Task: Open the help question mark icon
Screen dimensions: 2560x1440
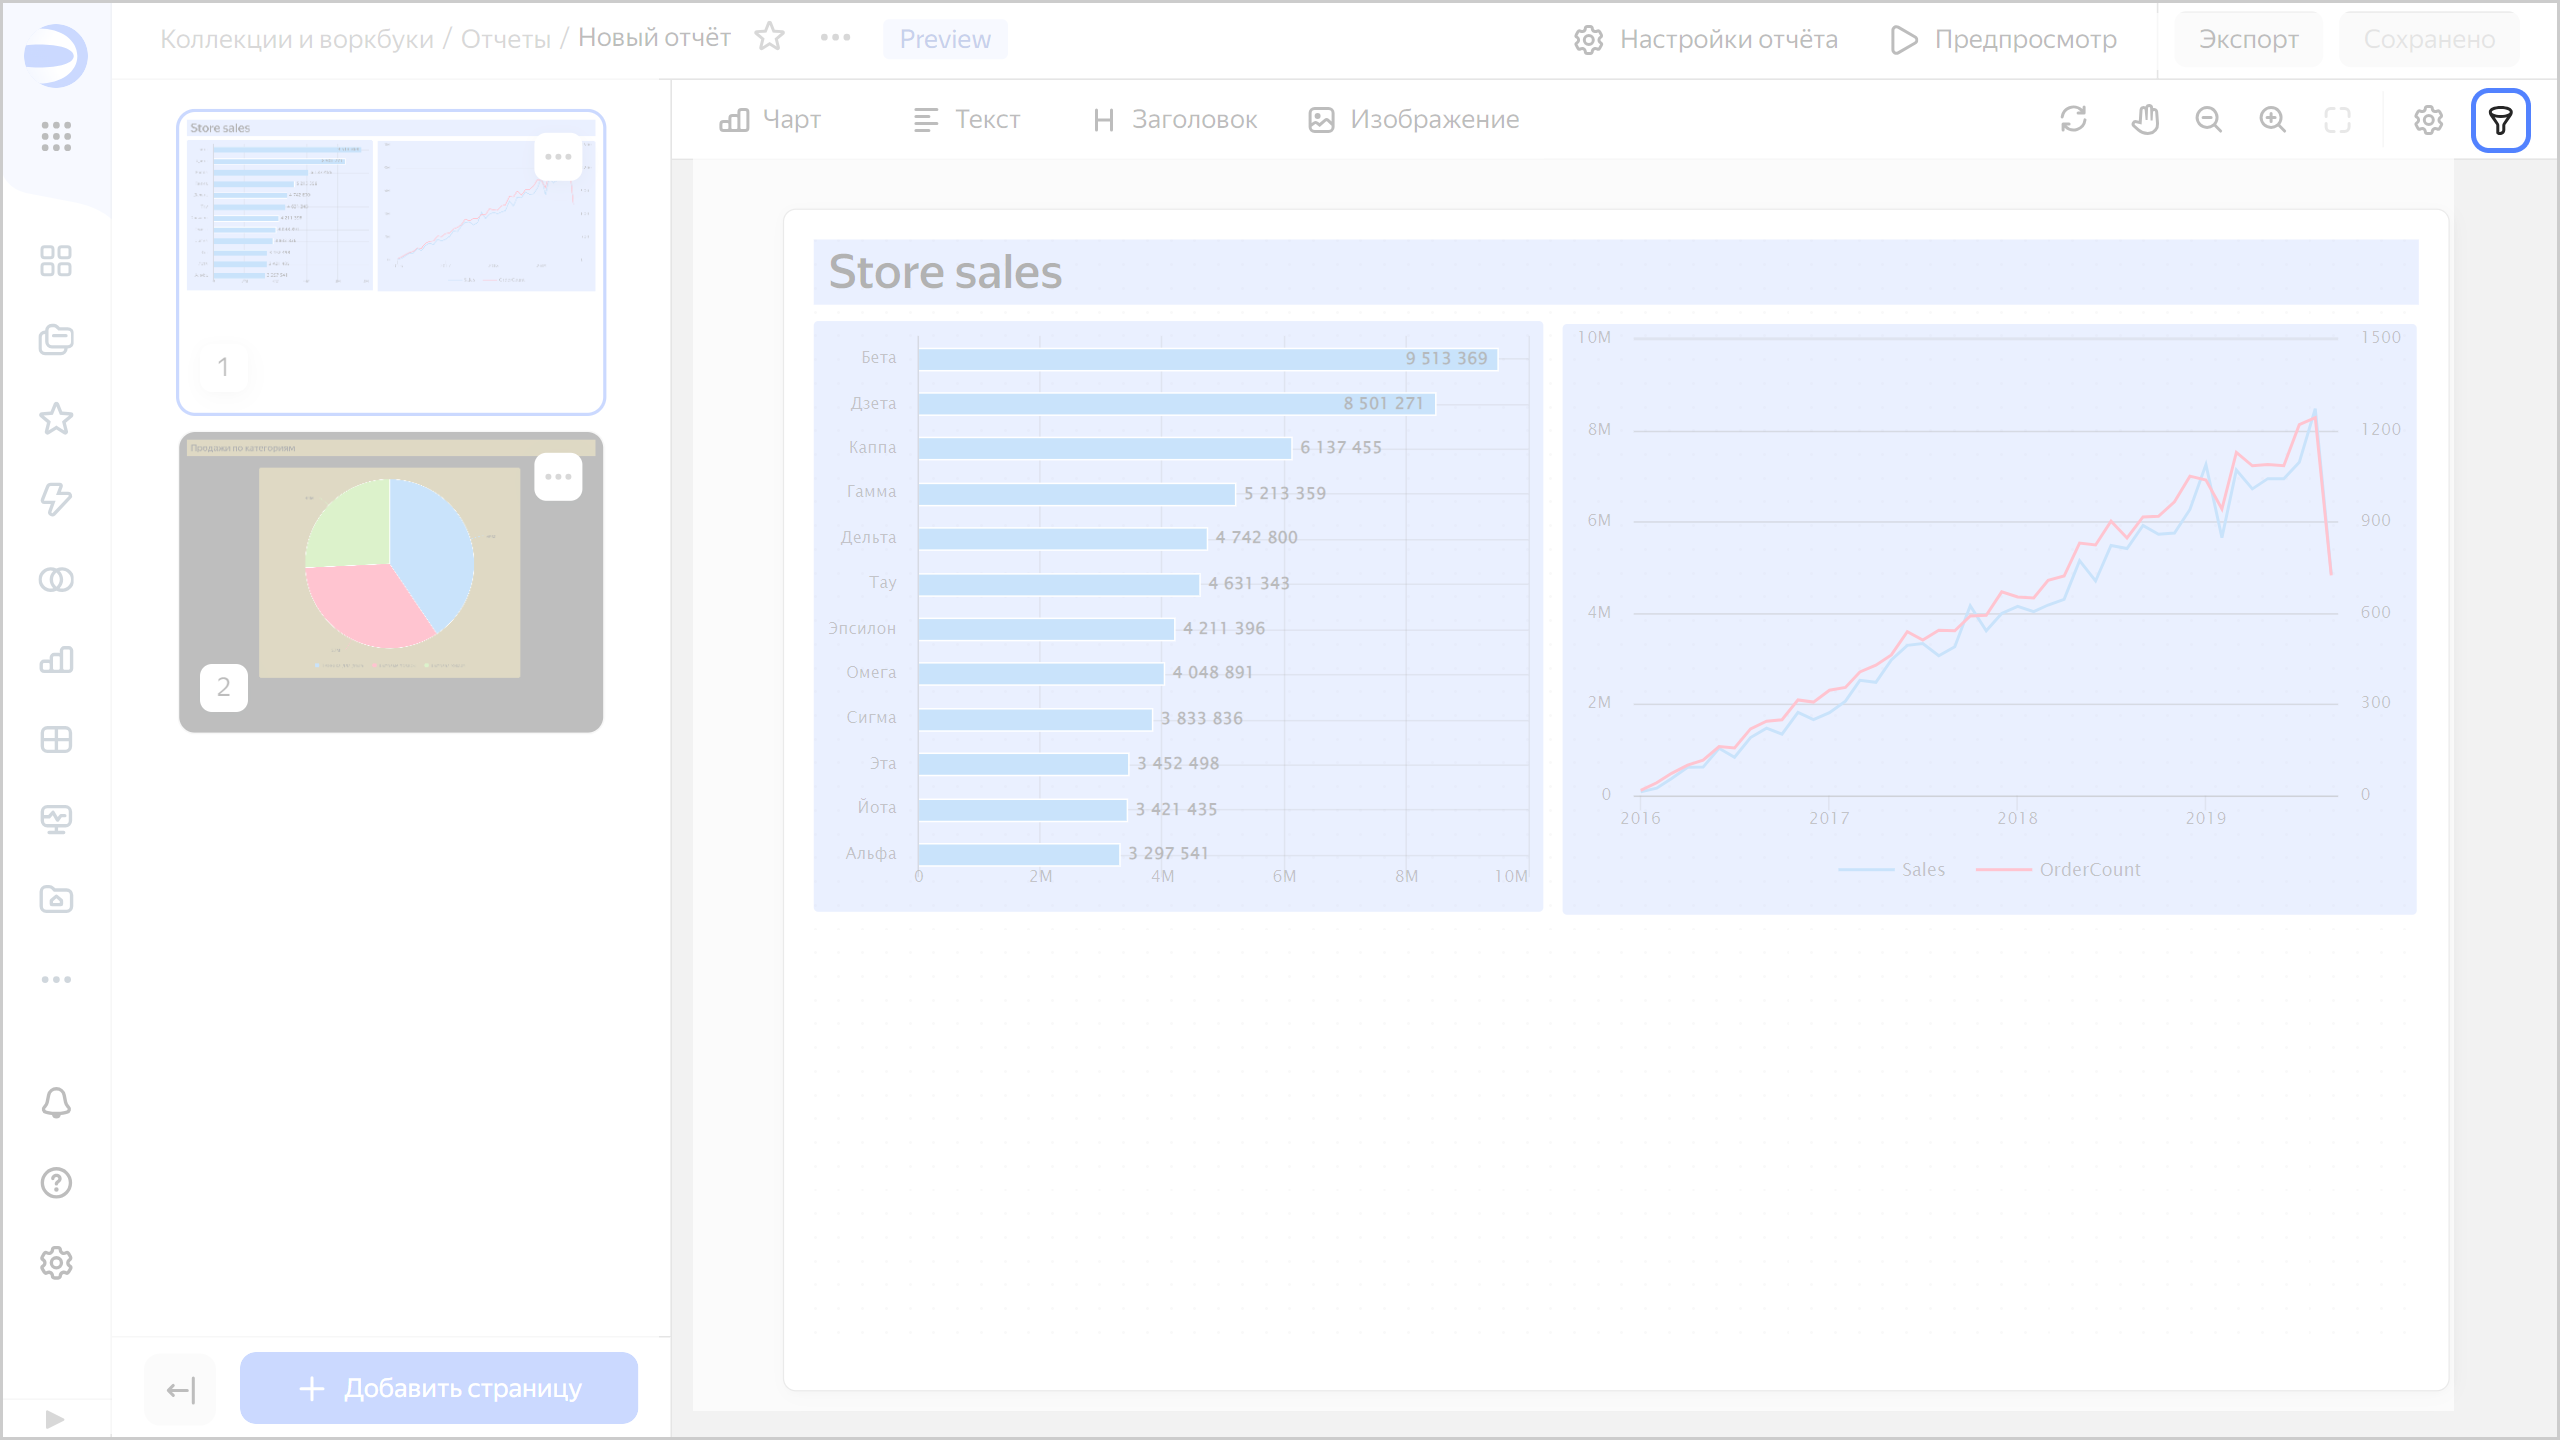Action: coord(56,1182)
